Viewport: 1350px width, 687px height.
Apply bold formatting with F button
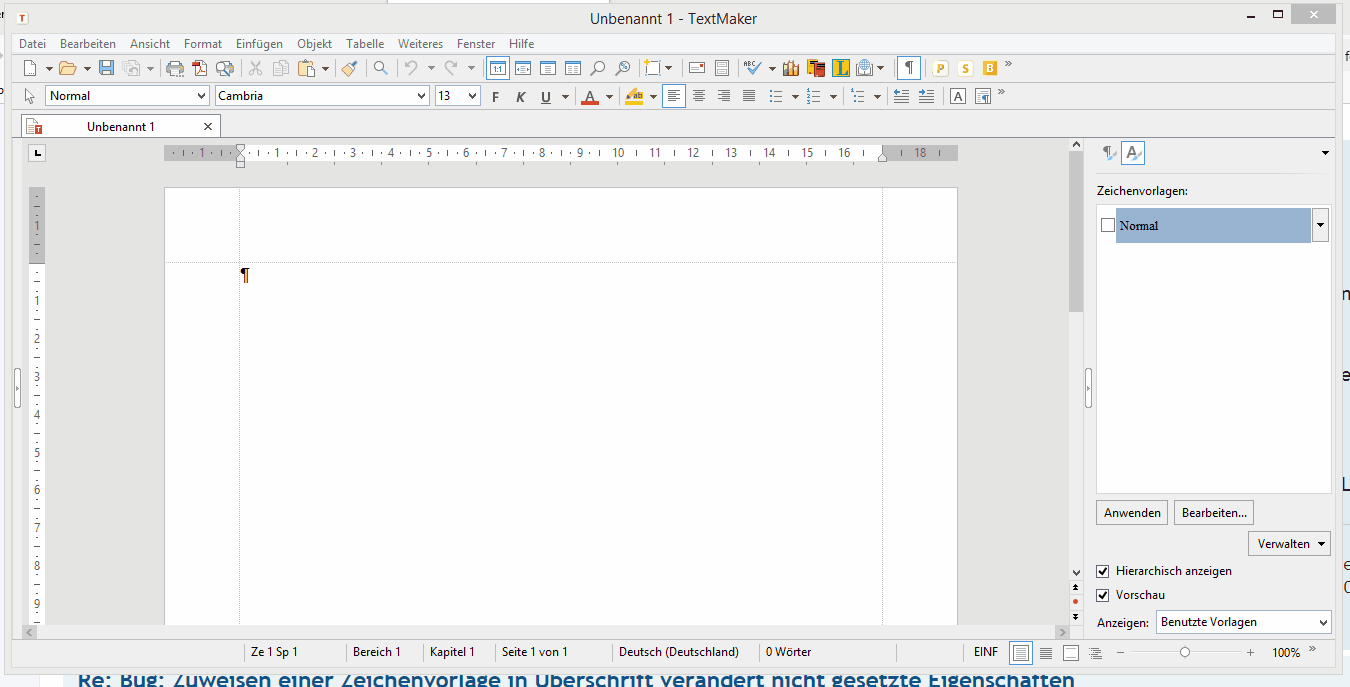495,97
